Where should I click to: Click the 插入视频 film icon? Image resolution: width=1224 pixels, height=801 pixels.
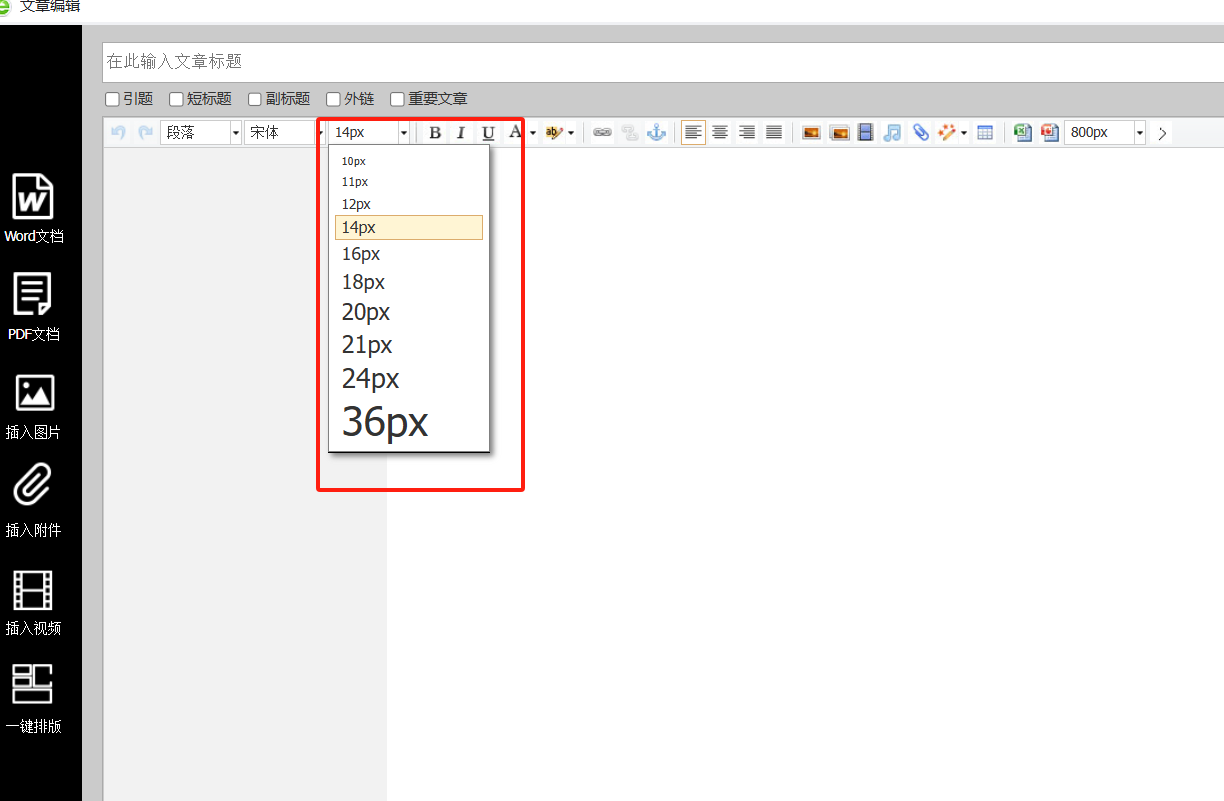[x=33, y=589]
